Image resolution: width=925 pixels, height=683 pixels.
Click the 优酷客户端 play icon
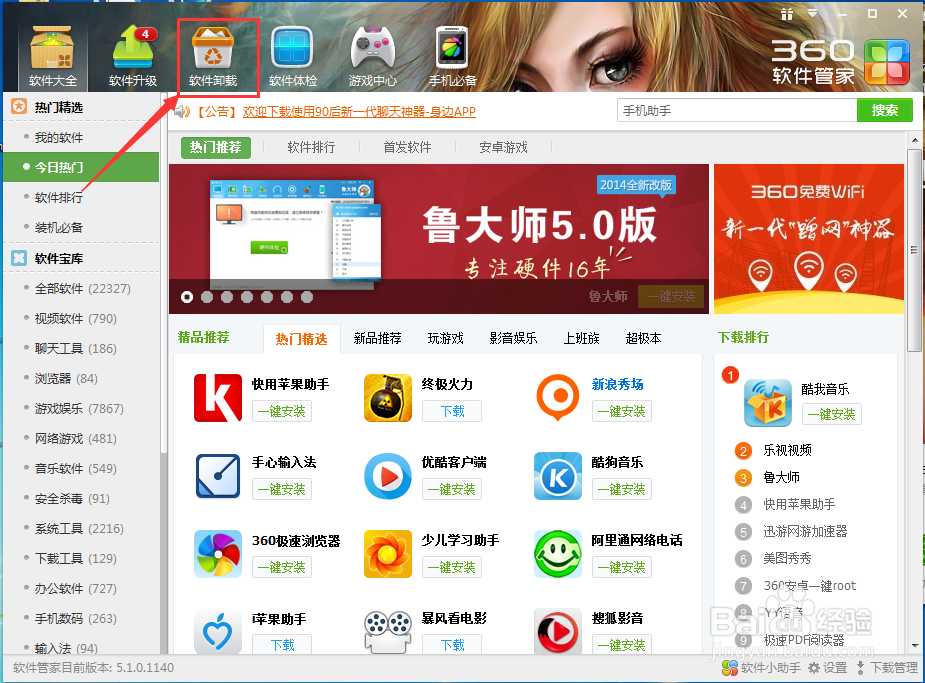pyautogui.click(x=388, y=476)
